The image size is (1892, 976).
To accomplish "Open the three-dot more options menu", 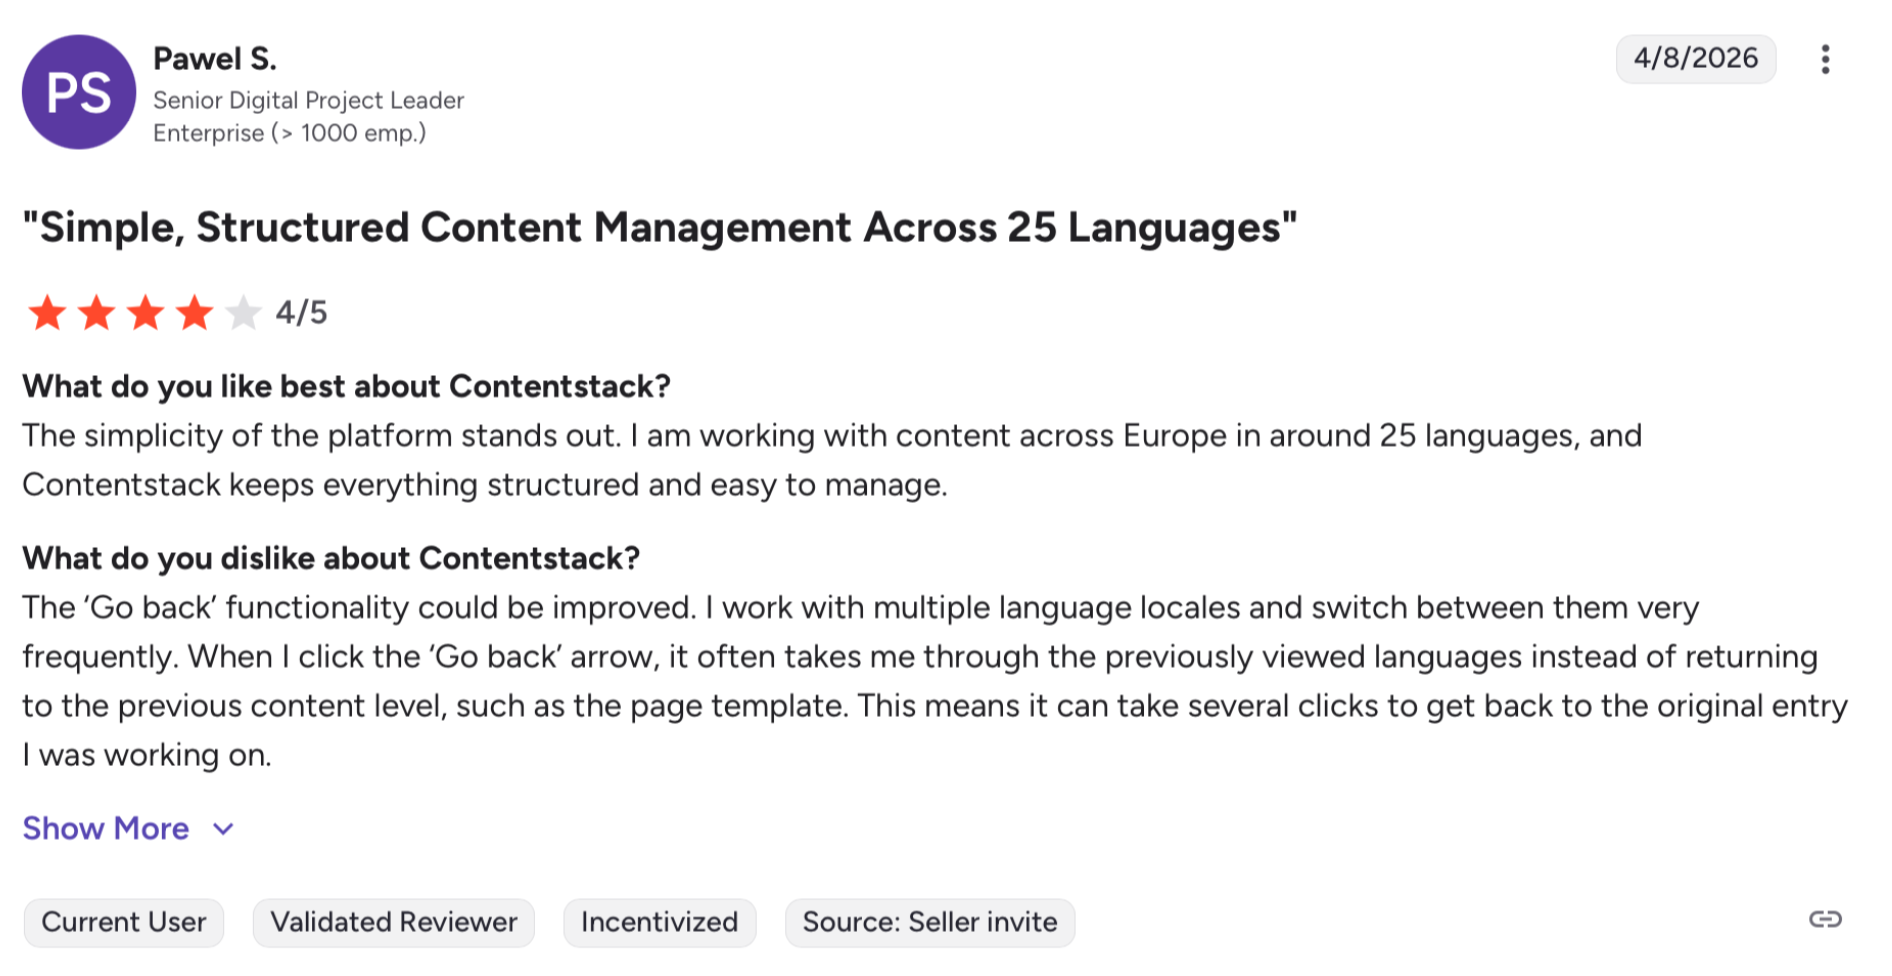I will [x=1825, y=60].
